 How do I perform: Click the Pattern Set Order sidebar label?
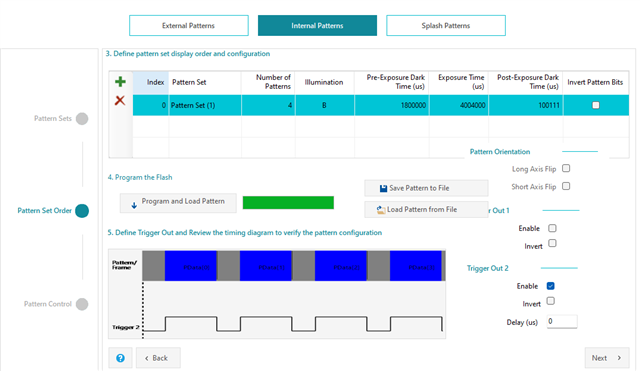44,211
